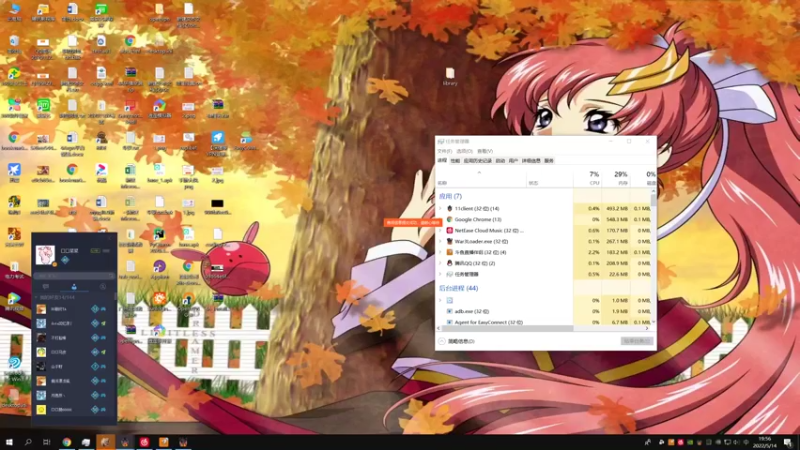Open the friends list tab icon in friend panel

(x=74, y=287)
